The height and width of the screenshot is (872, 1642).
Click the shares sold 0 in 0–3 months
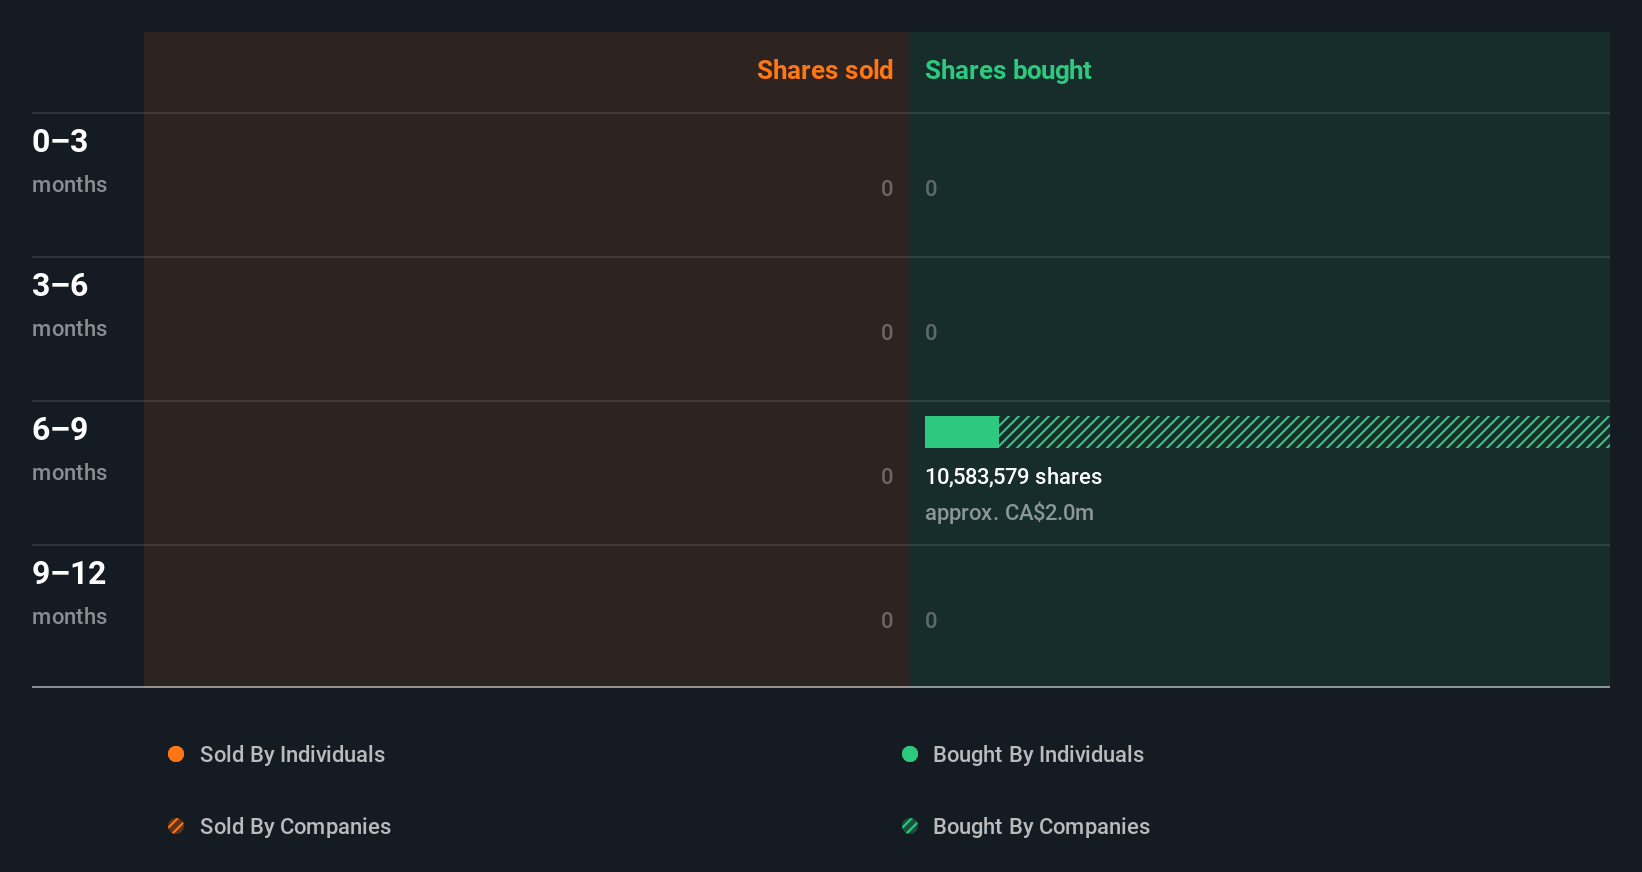tap(887, 188)
